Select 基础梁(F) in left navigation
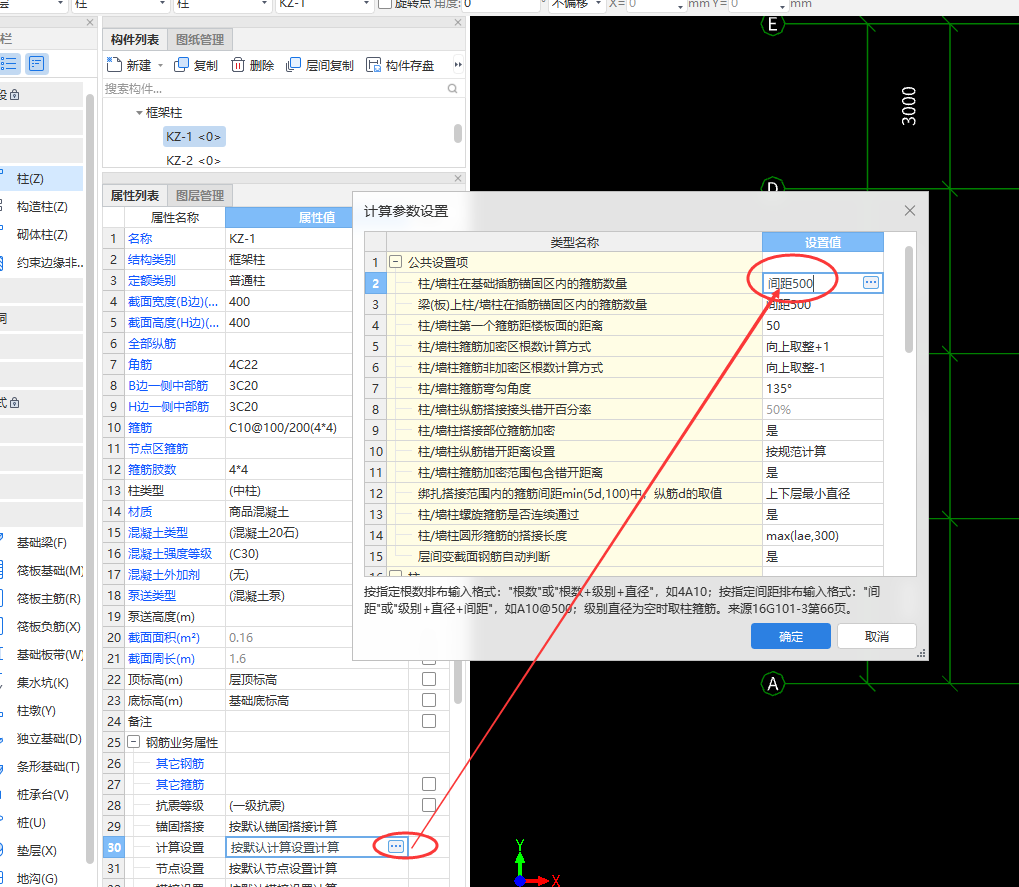The image size is (1019, 887). click(x=42, y=543)
